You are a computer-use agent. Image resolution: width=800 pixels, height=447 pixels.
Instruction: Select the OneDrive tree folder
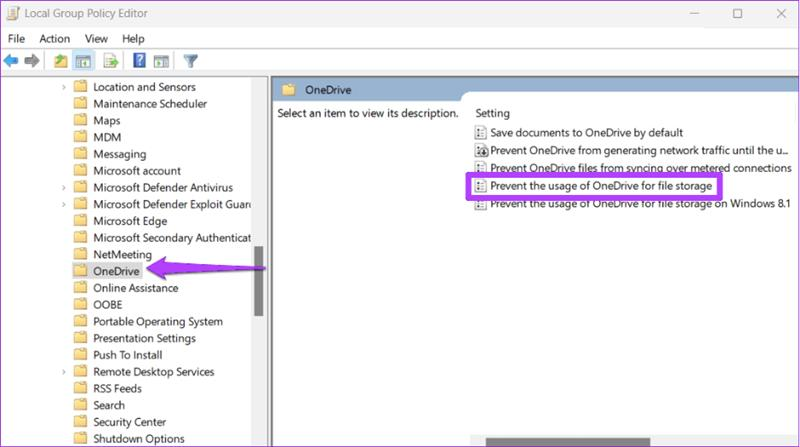tap(116, 271)
